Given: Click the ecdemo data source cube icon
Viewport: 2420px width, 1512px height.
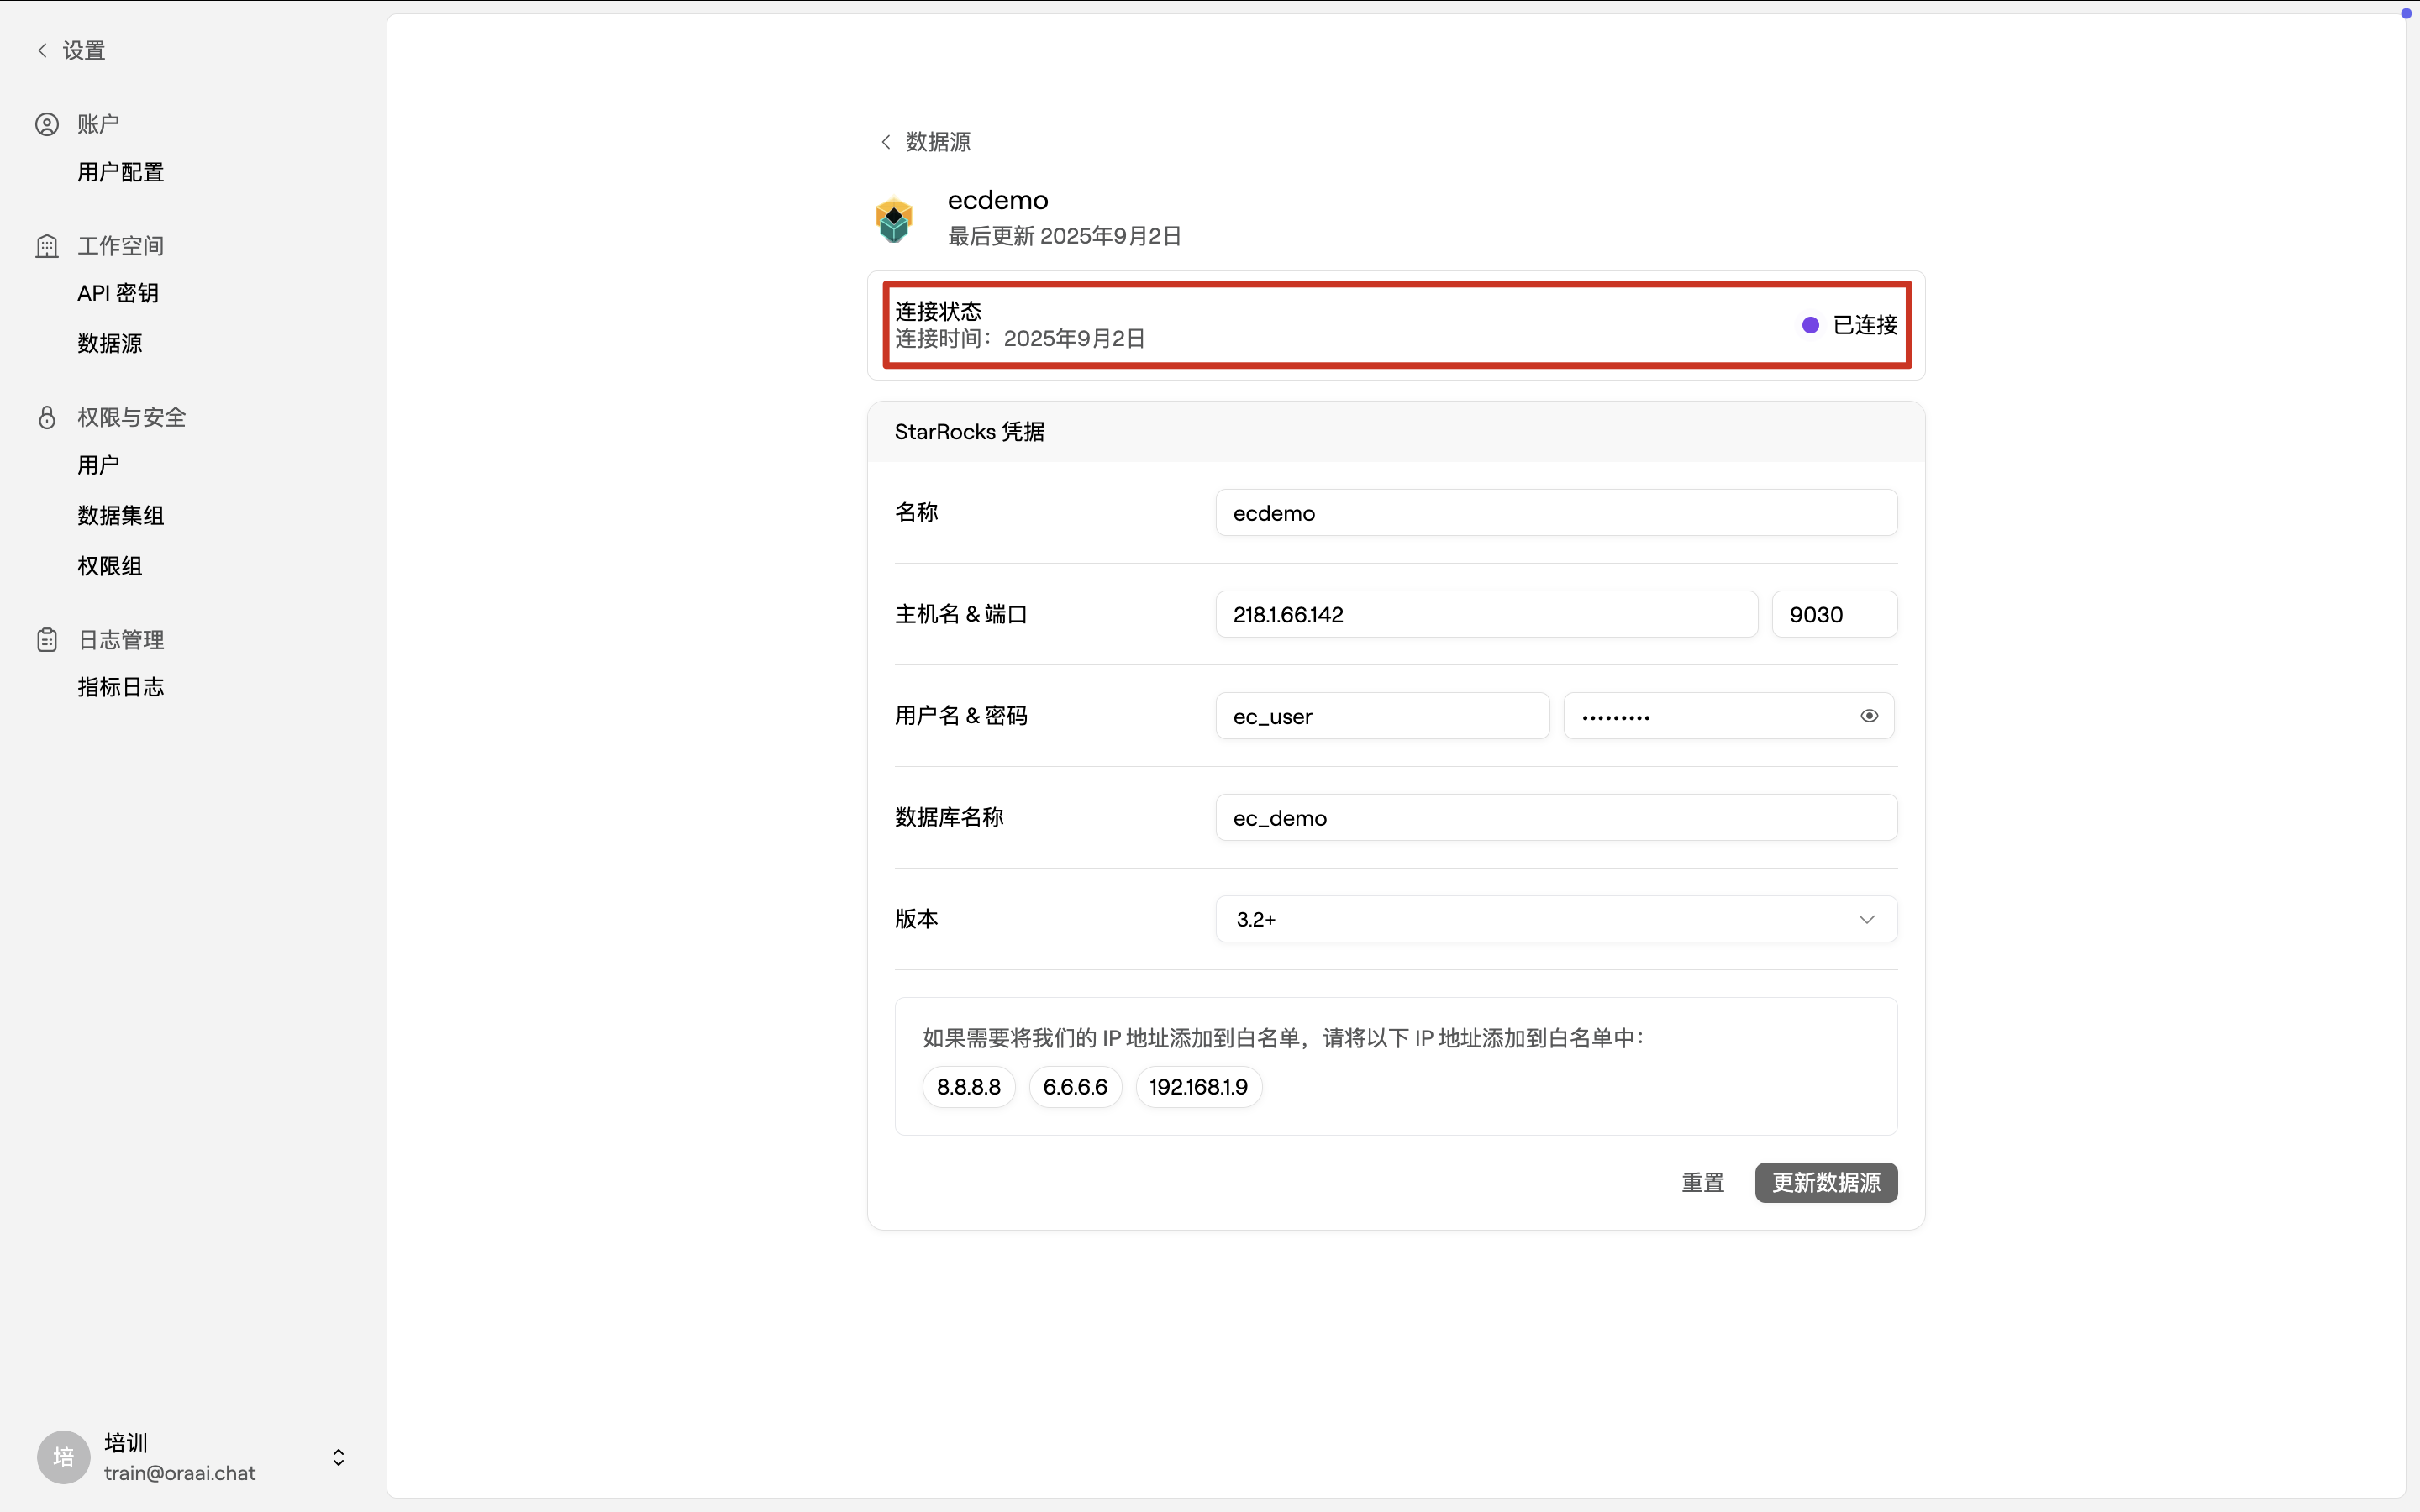Looking at the screenshot, I should pyautogui.click(x=893, y=219).
